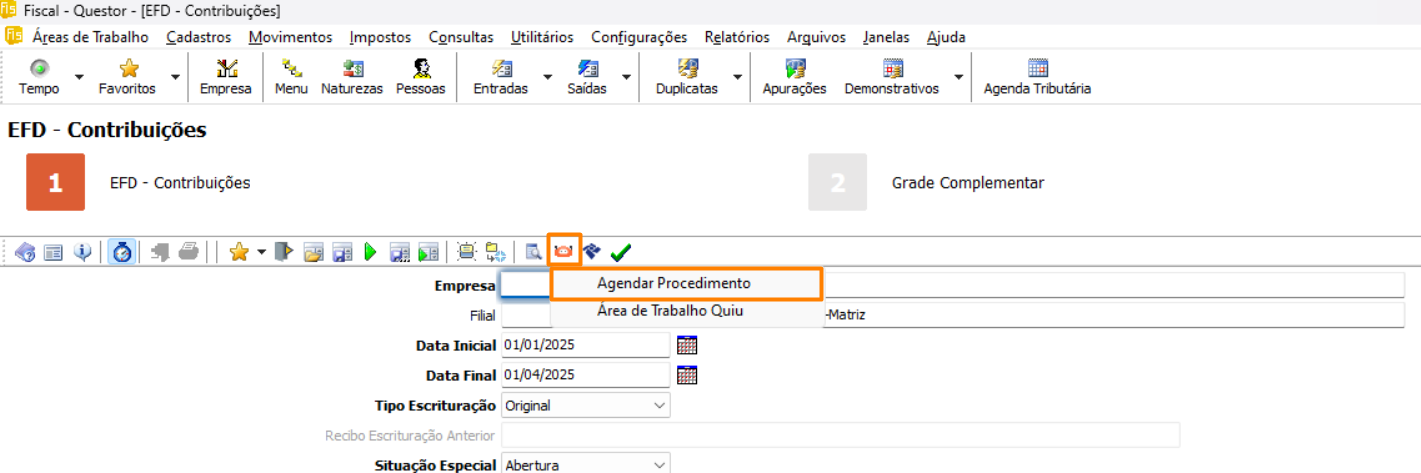Expand the Demonstrativos dropdown arrow
The image size is (1421, 473).
click(x=959, y=77)
